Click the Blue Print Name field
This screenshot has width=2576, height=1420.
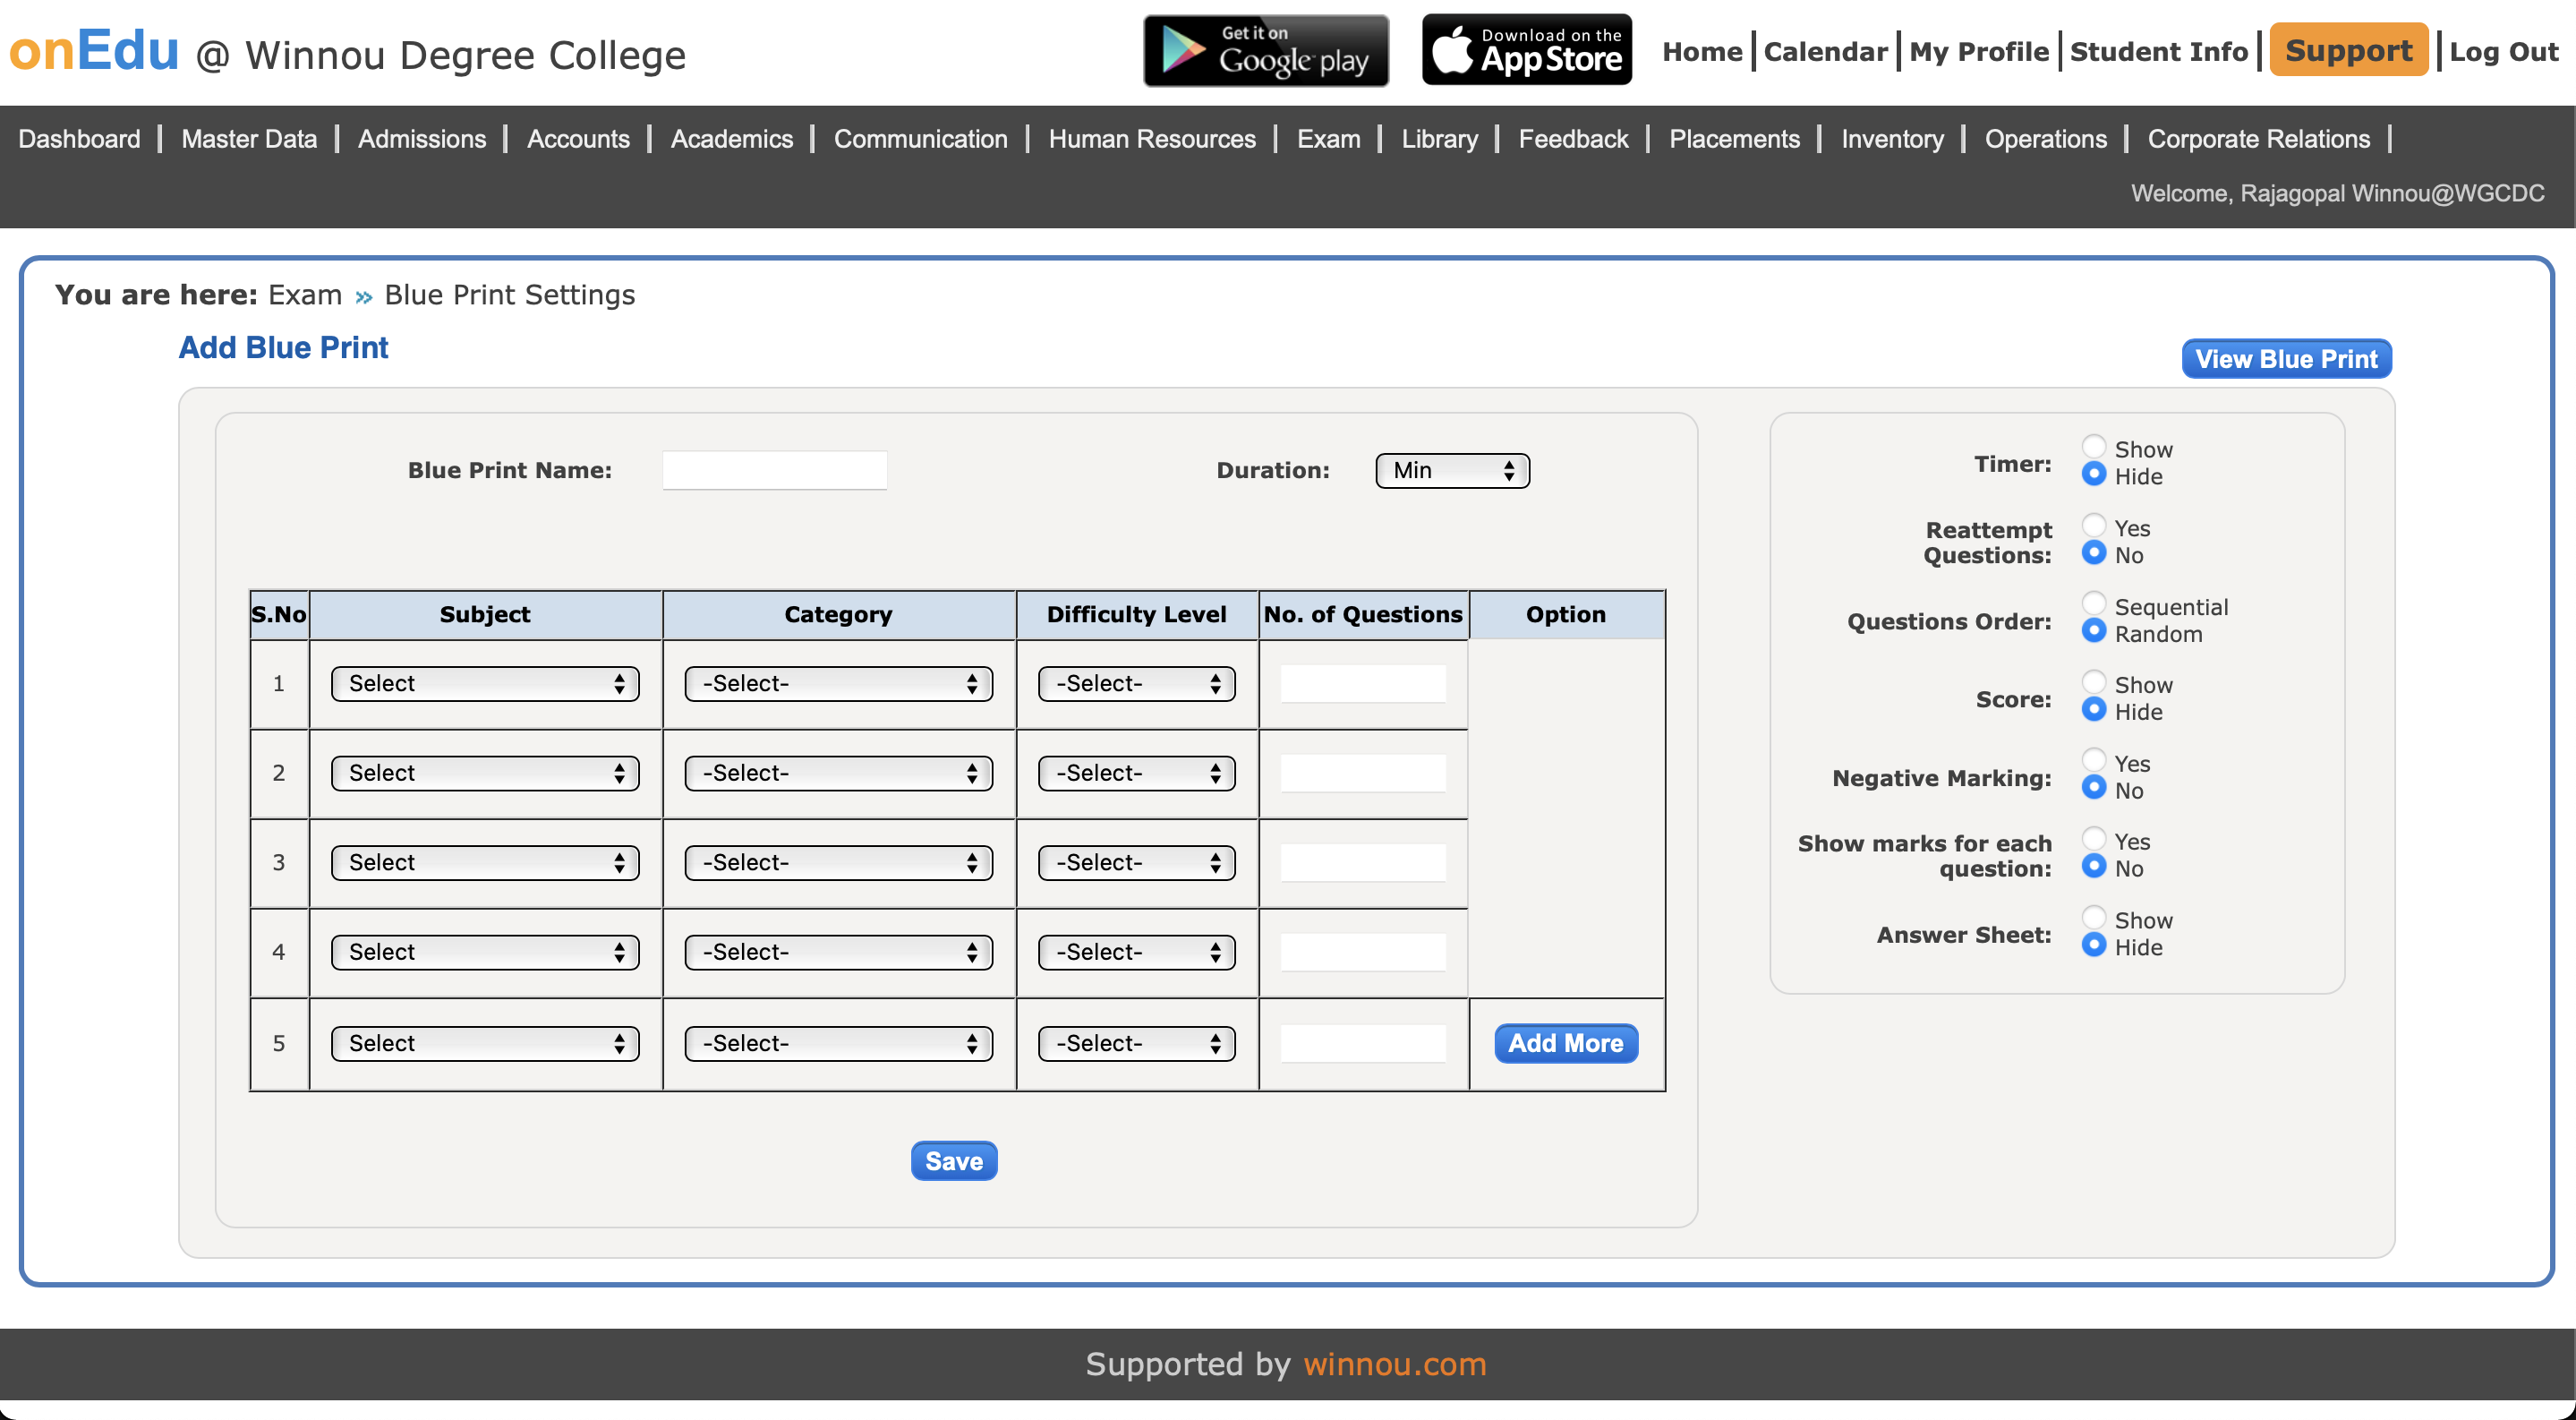(774, 470)
